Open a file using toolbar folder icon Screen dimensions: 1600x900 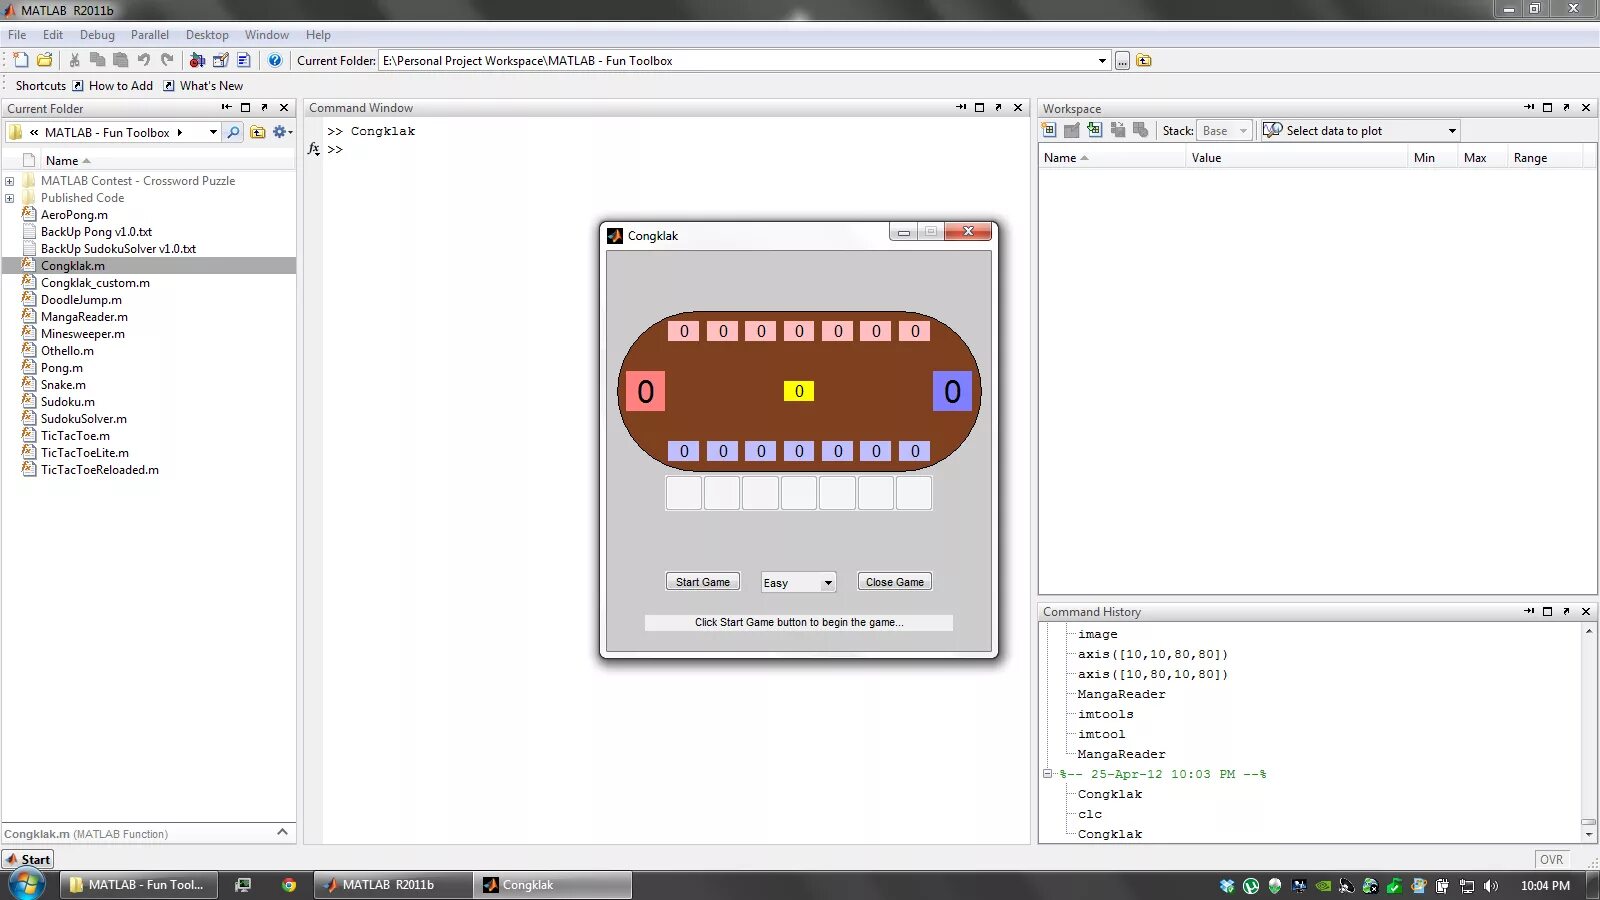(x=45, y=60)
